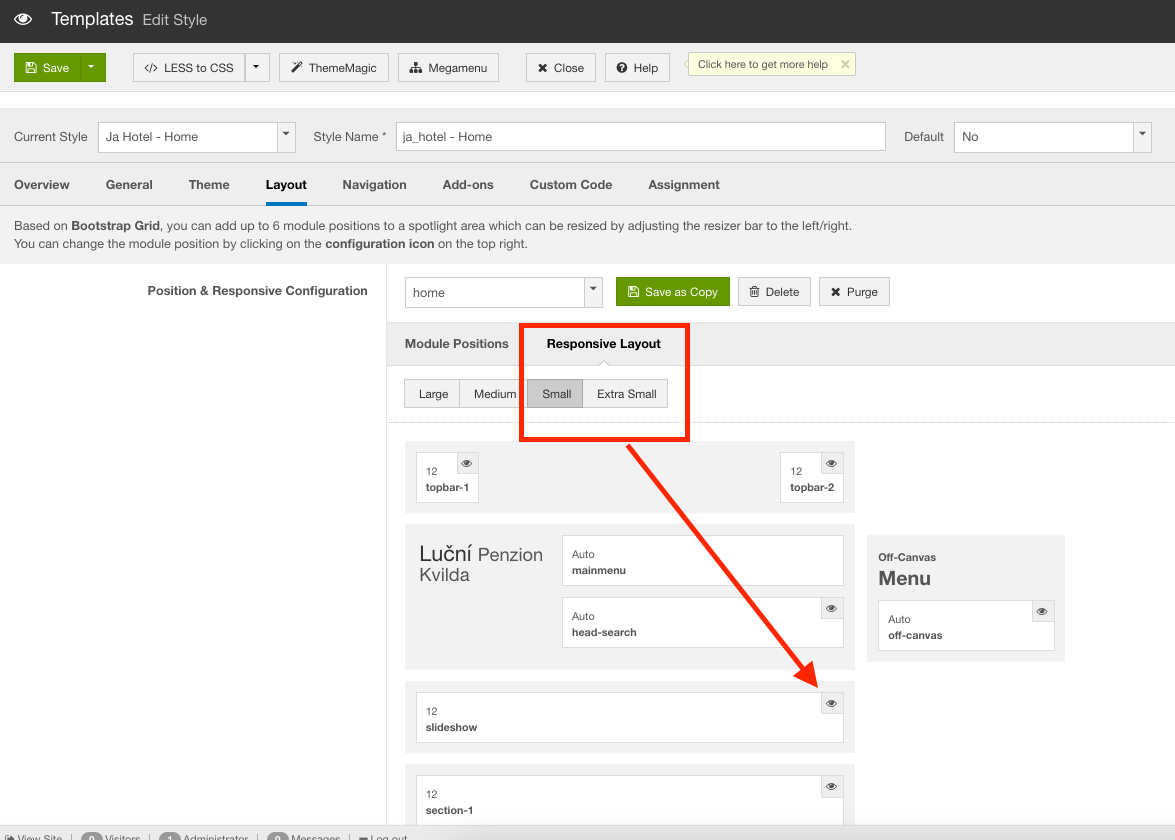Click the eye icon beside Templates title

click(x=23, y=19)
